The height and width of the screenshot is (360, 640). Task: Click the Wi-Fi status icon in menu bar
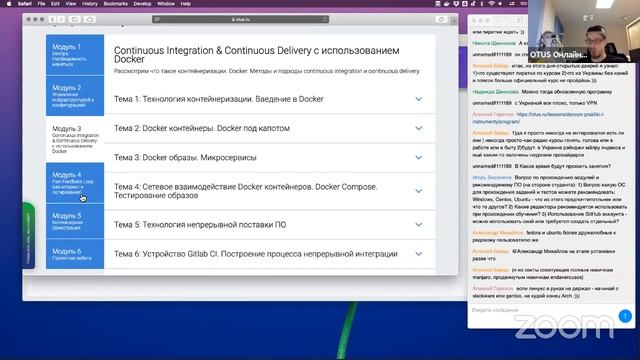pyautogui.click(x=491, y=4)
